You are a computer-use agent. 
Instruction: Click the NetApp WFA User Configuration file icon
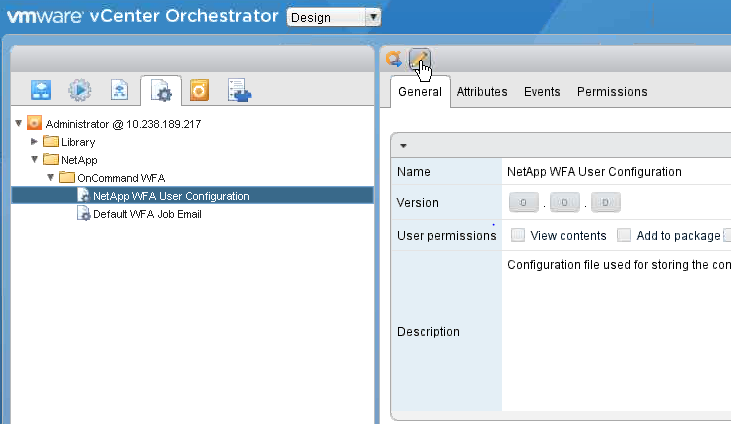point(83,195)
